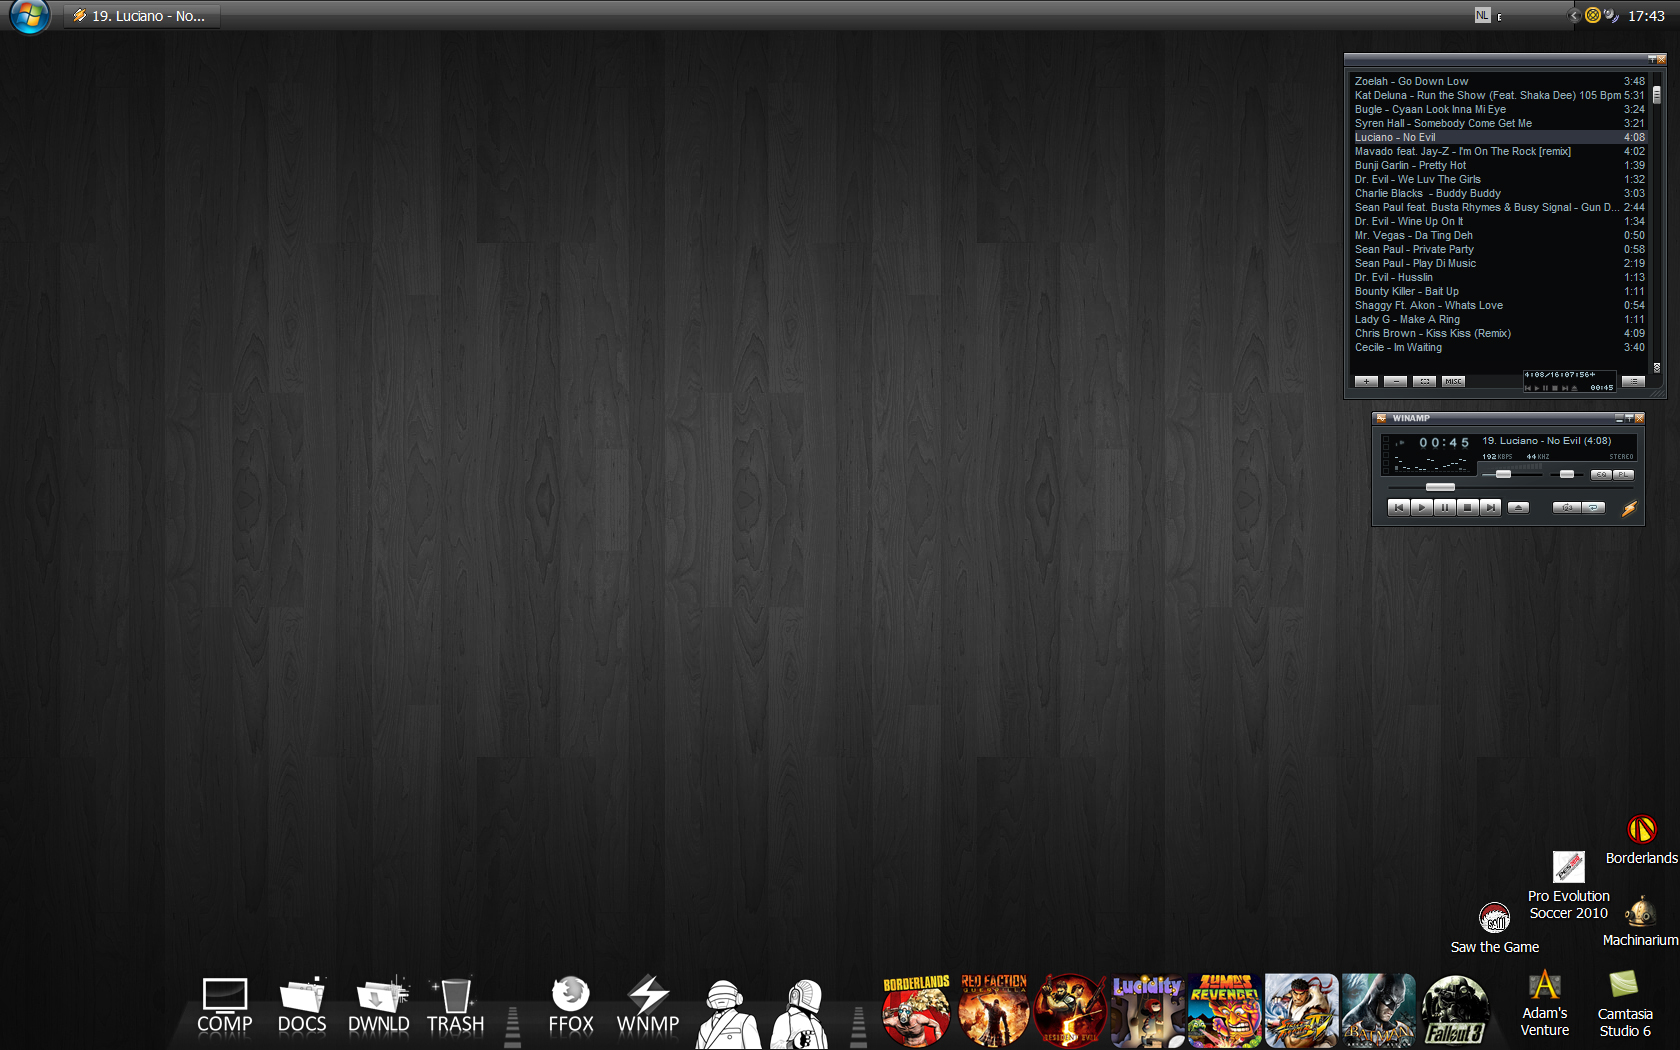
Task: Launch Resident Evil 5 from the dock
Action: click(x=1070, y=1011)
